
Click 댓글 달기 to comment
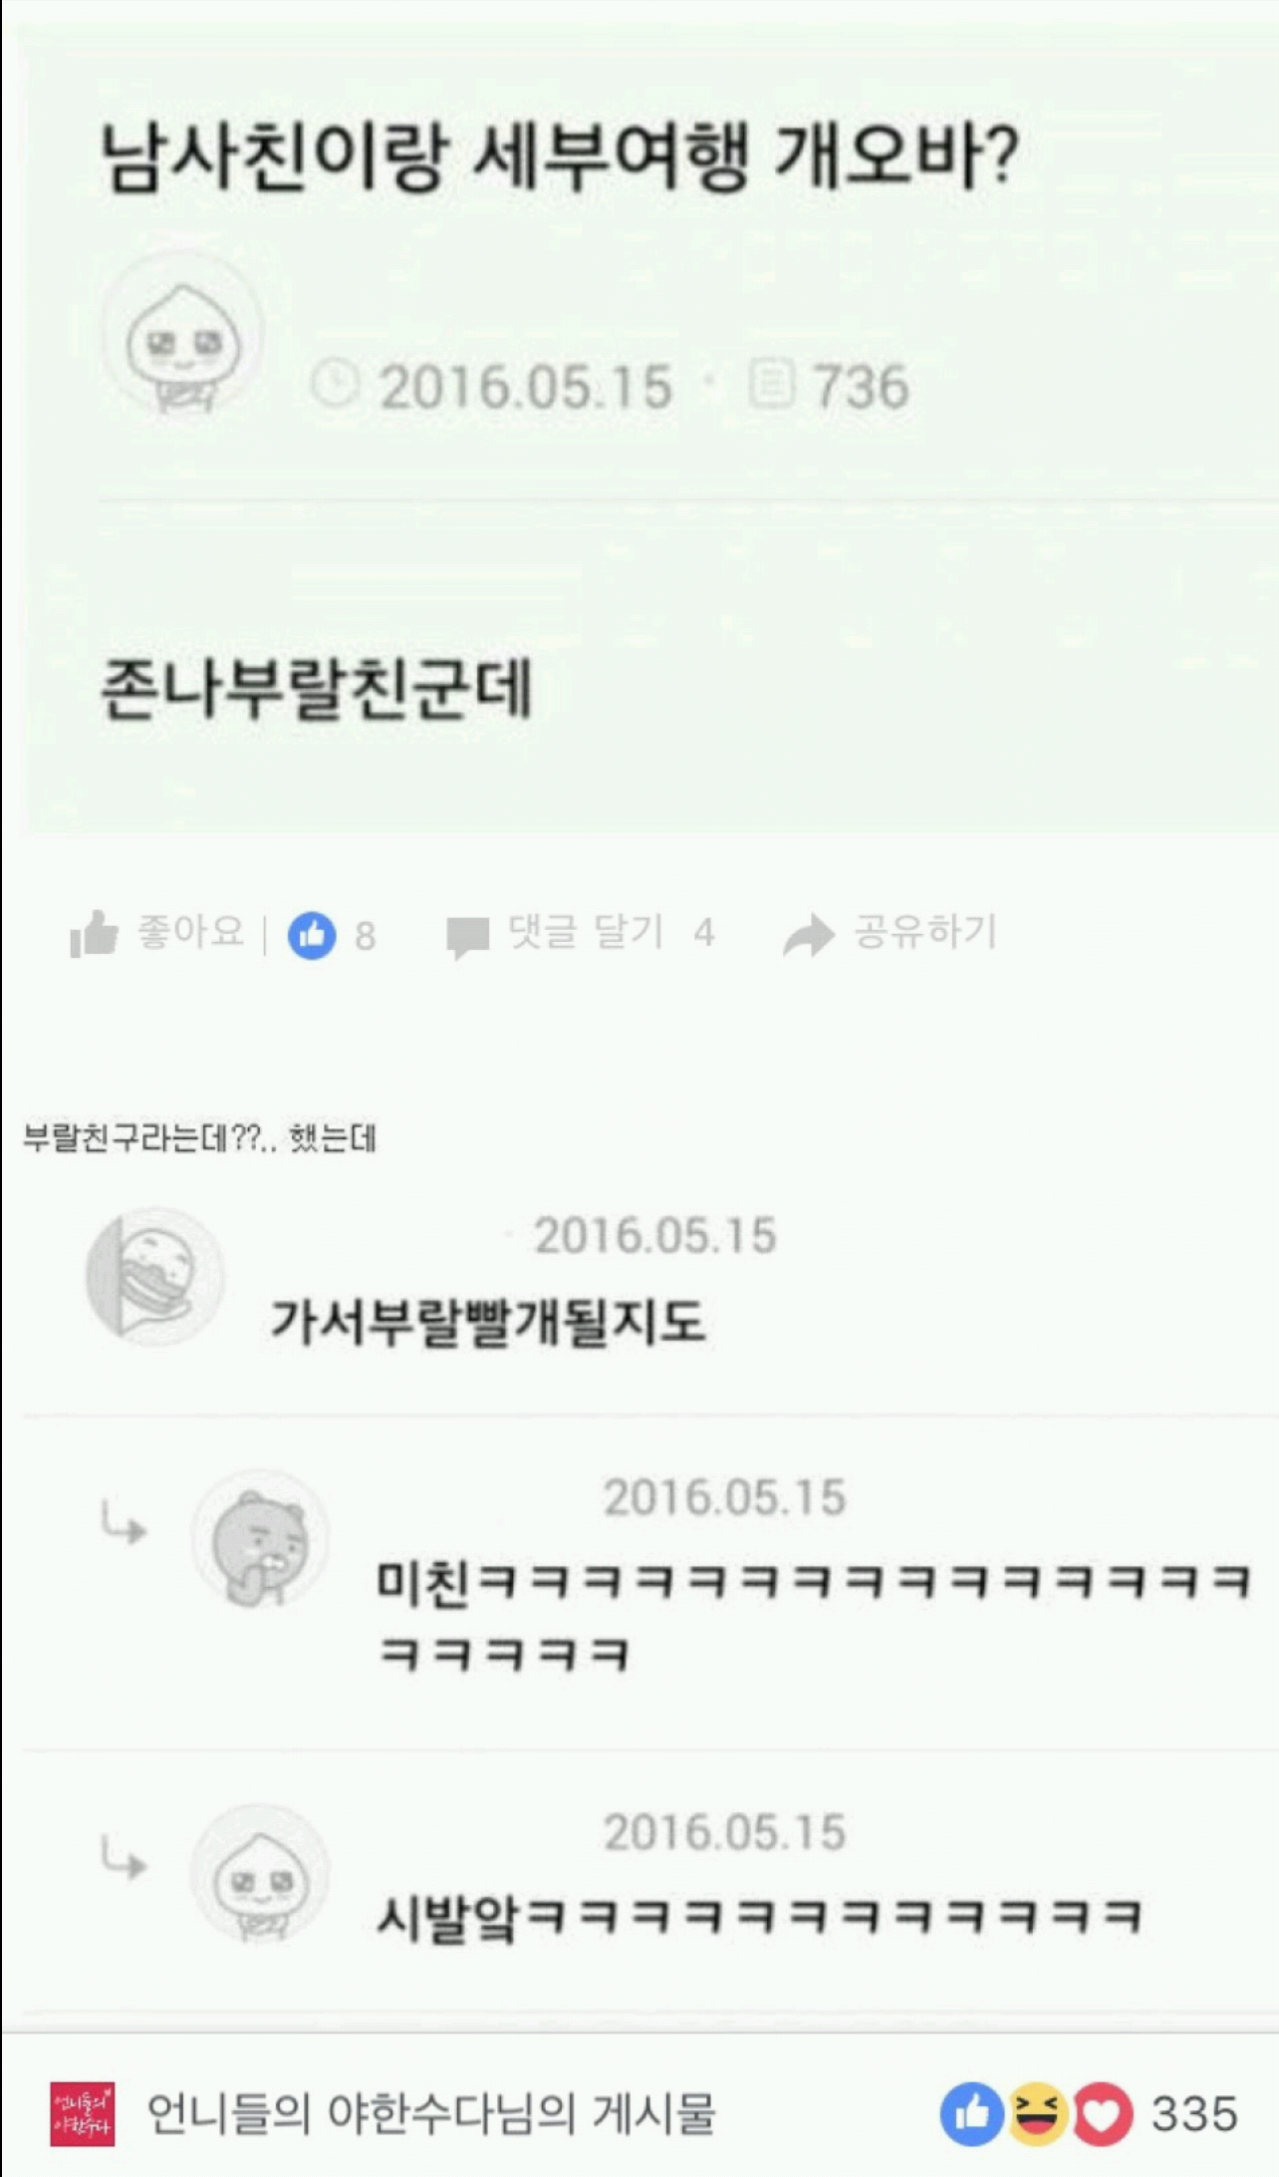[x=586, y=932]
